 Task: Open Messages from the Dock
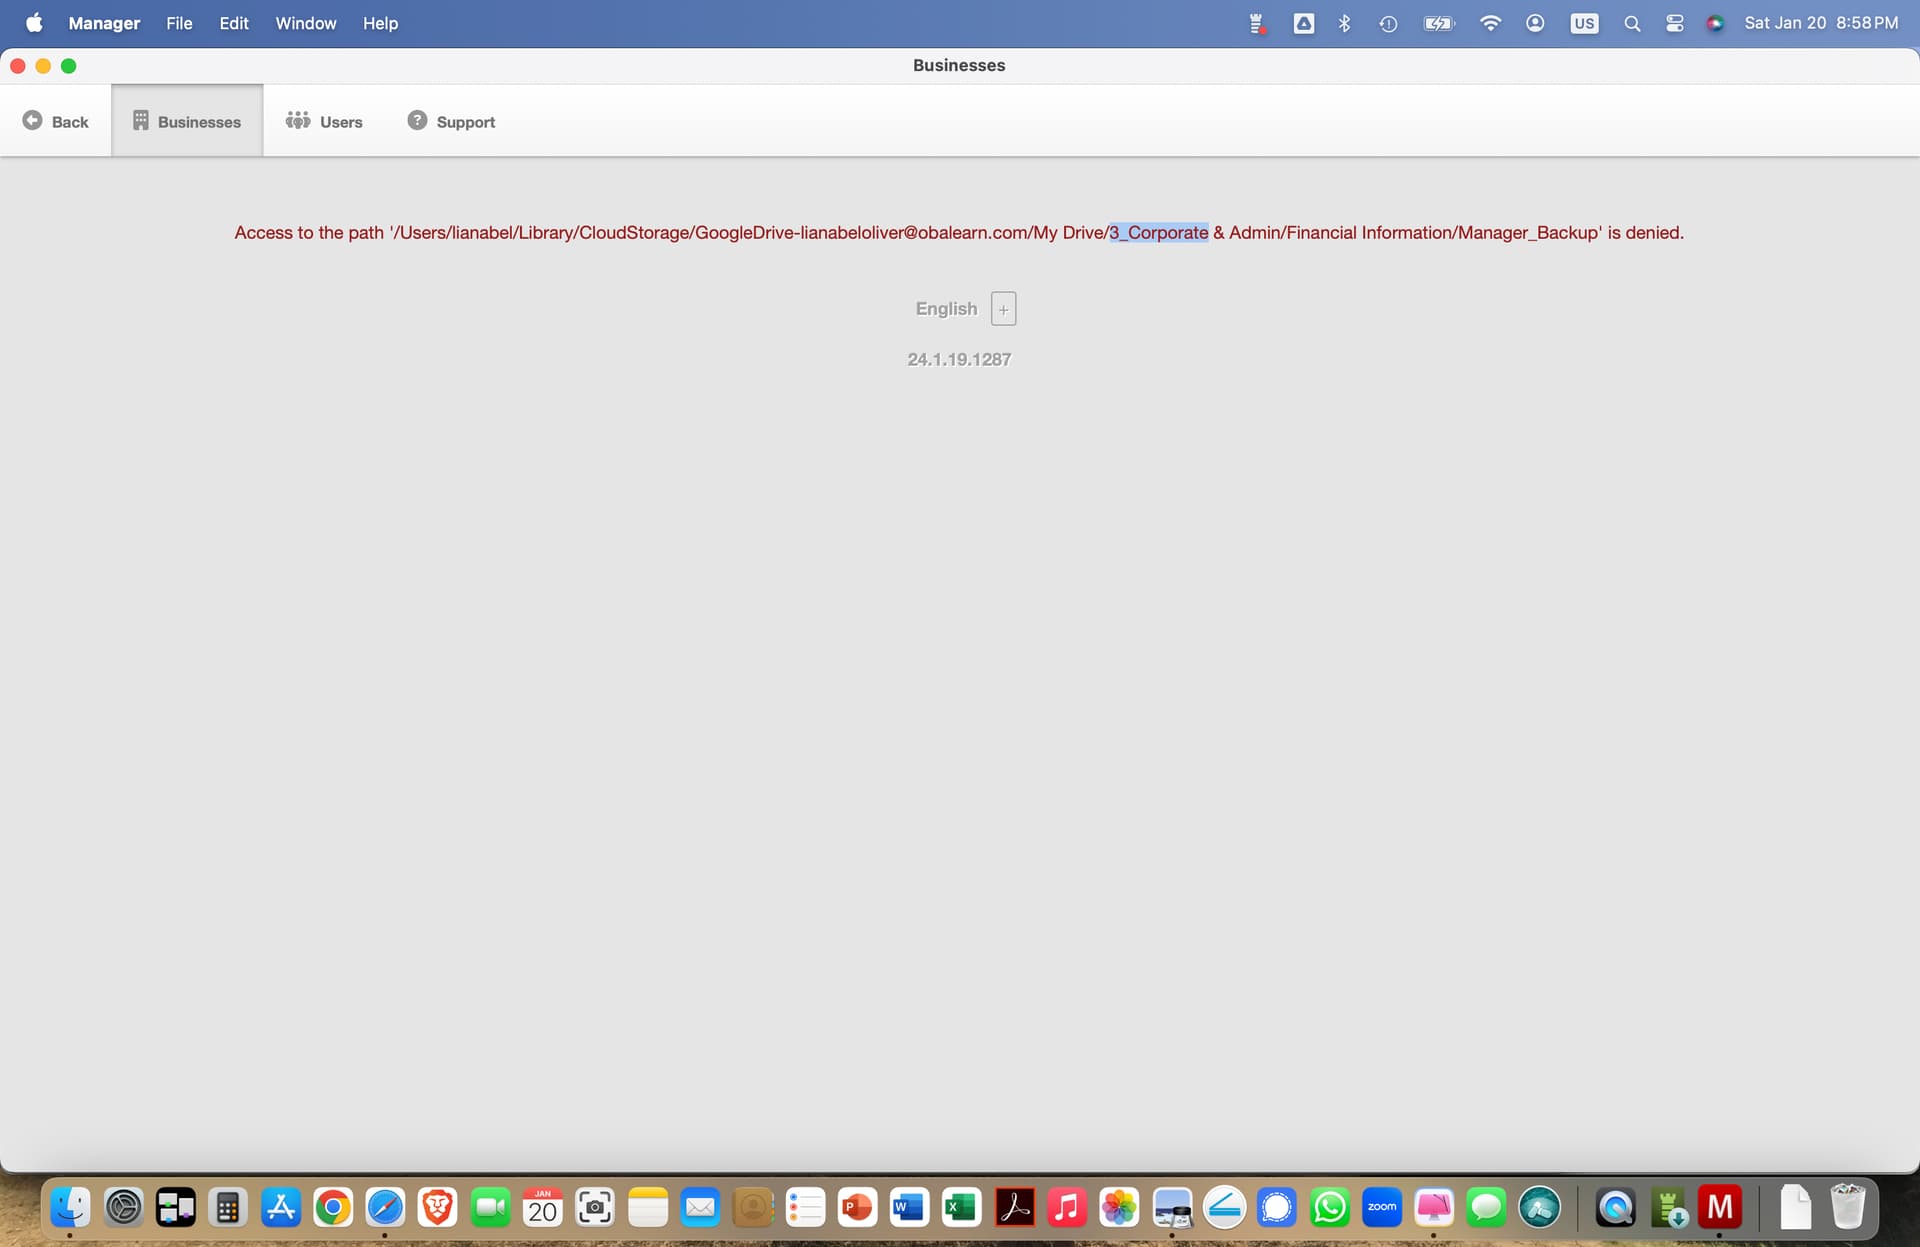[1486, 1207]
